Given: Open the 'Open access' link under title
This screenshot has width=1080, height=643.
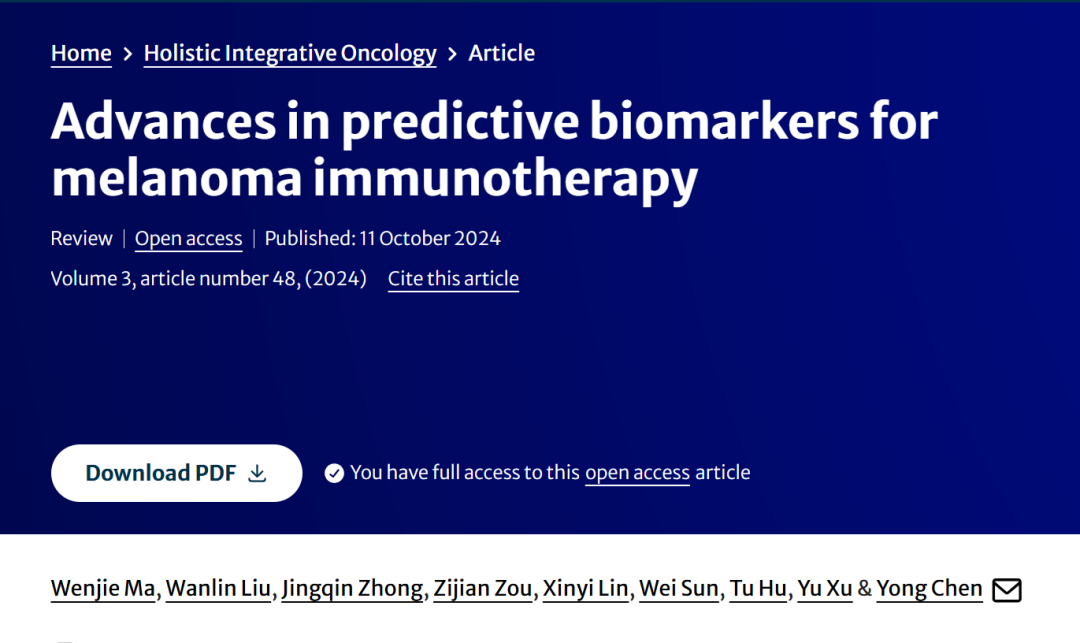Looking at the screenshot, I should tap(189, 238).
